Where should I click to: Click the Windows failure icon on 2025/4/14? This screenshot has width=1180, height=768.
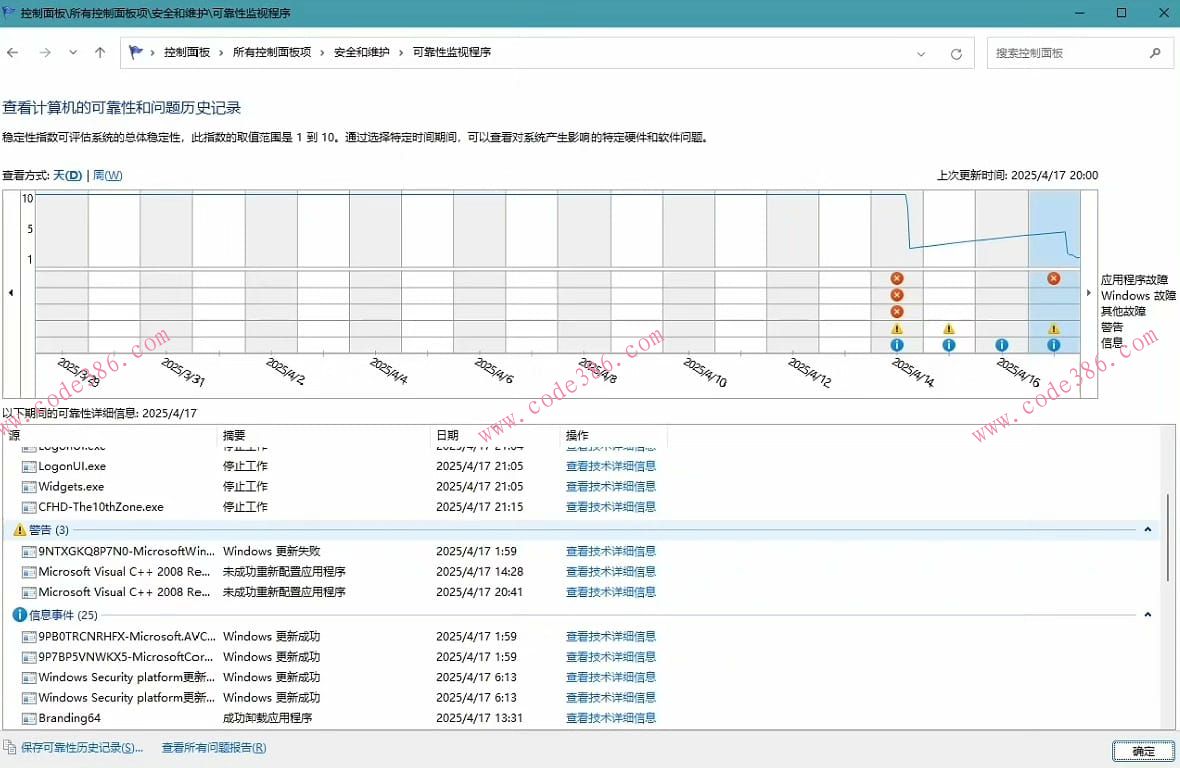[x=897, y=295]
